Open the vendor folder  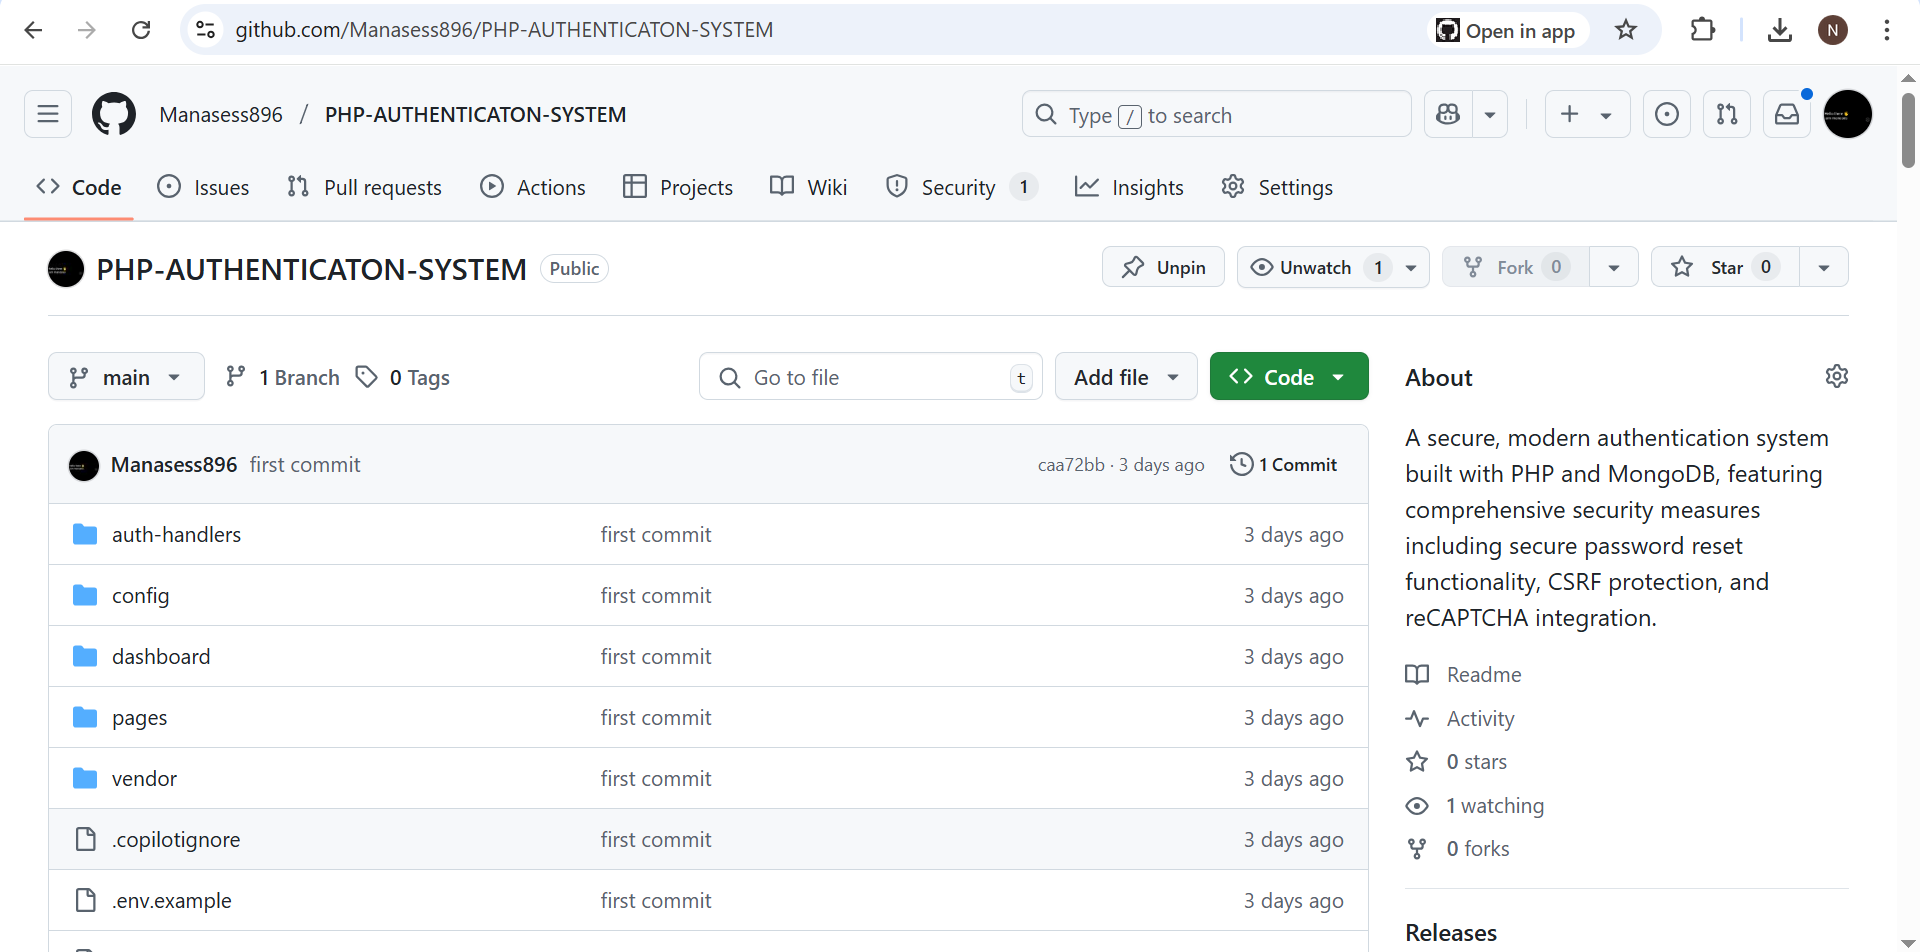144,779
